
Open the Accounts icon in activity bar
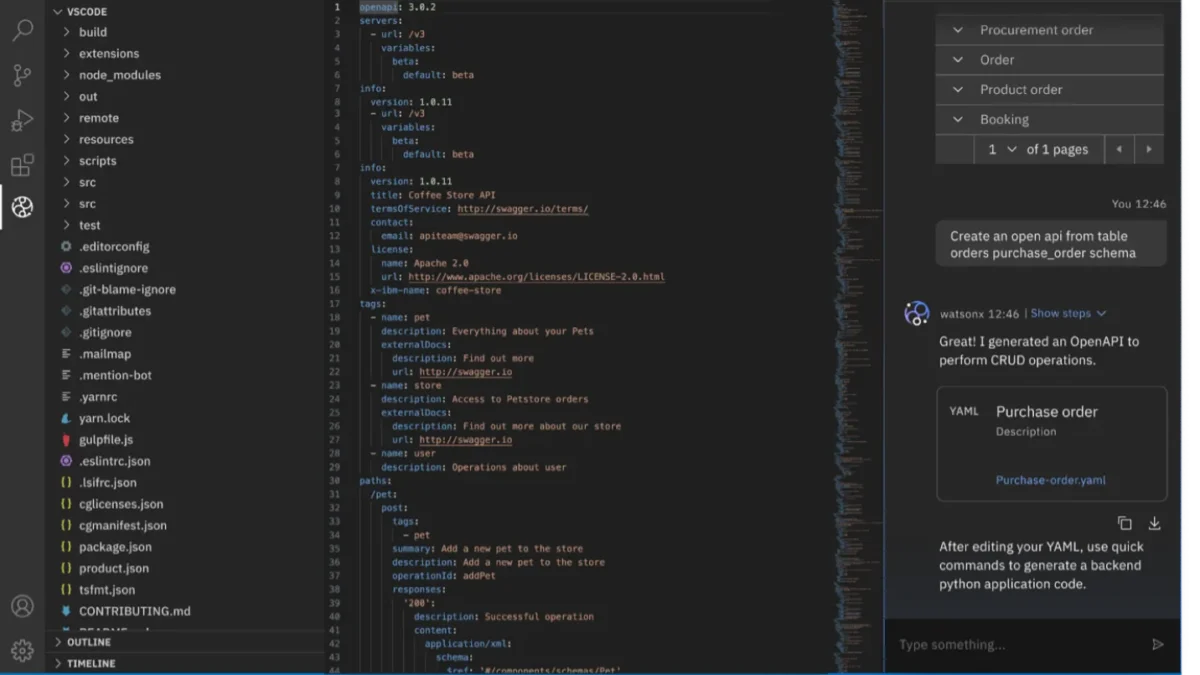(22, 606)
